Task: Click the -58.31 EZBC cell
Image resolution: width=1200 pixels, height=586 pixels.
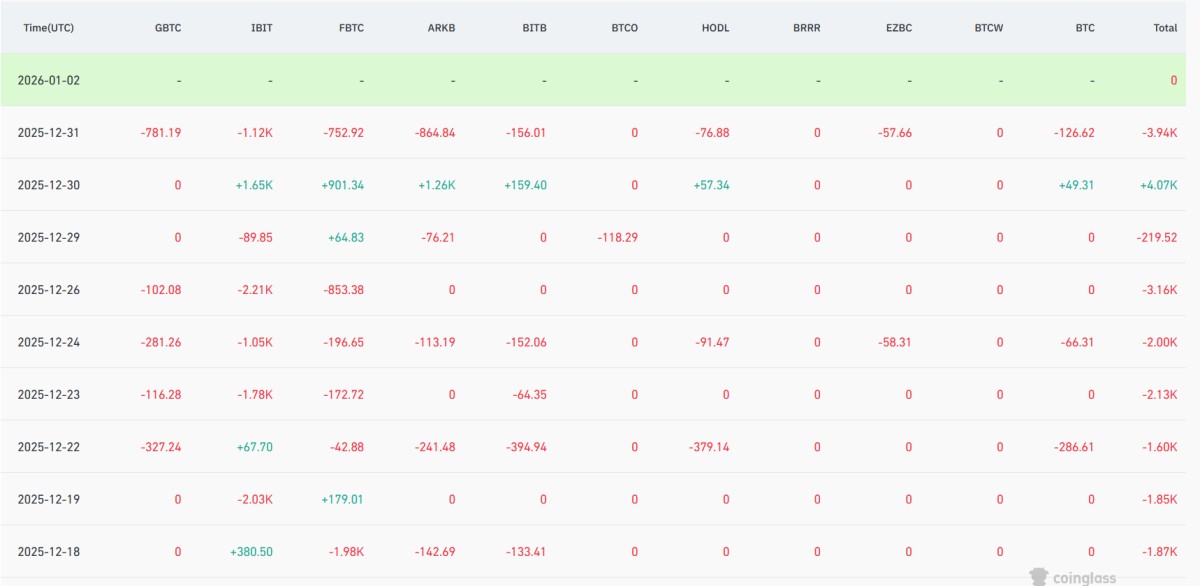Action: [x=889, y=342]
